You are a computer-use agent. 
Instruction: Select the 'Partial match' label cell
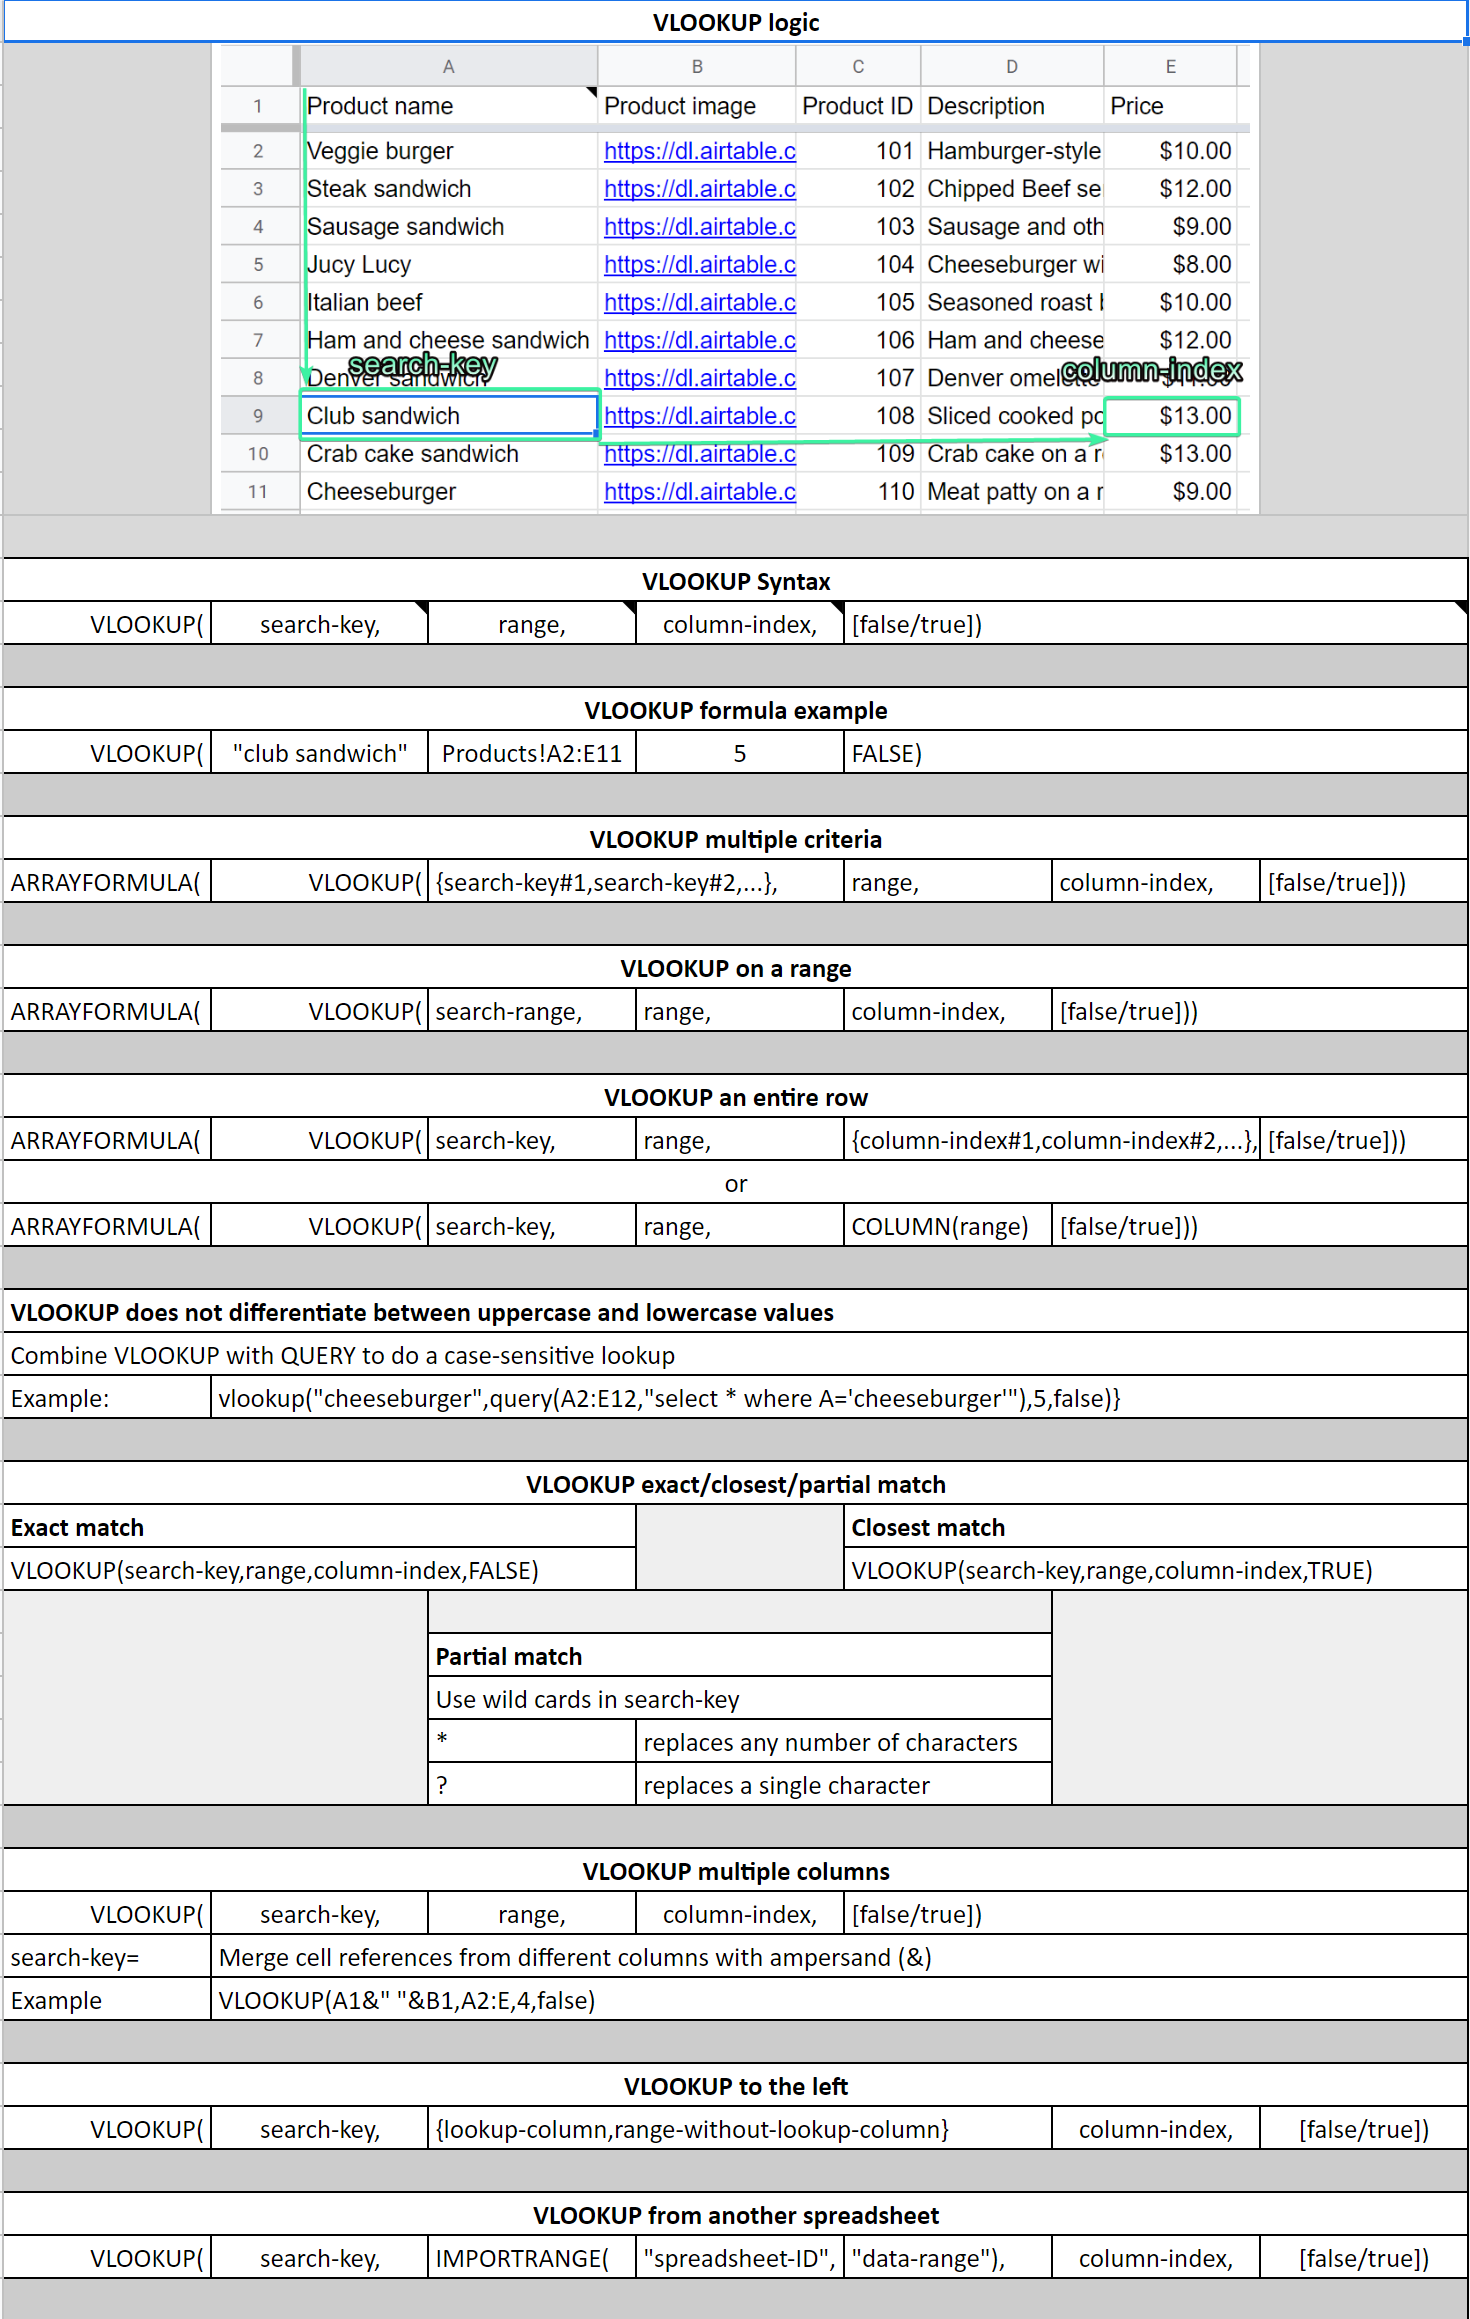click(740, 1656)
